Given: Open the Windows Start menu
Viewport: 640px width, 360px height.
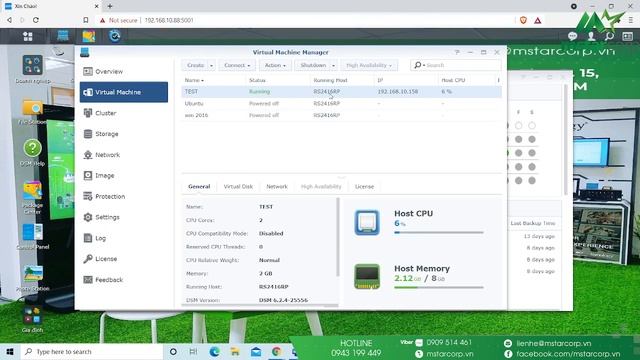Looking at the screenshot, I should pyautogui.click(x=10, y=351).
